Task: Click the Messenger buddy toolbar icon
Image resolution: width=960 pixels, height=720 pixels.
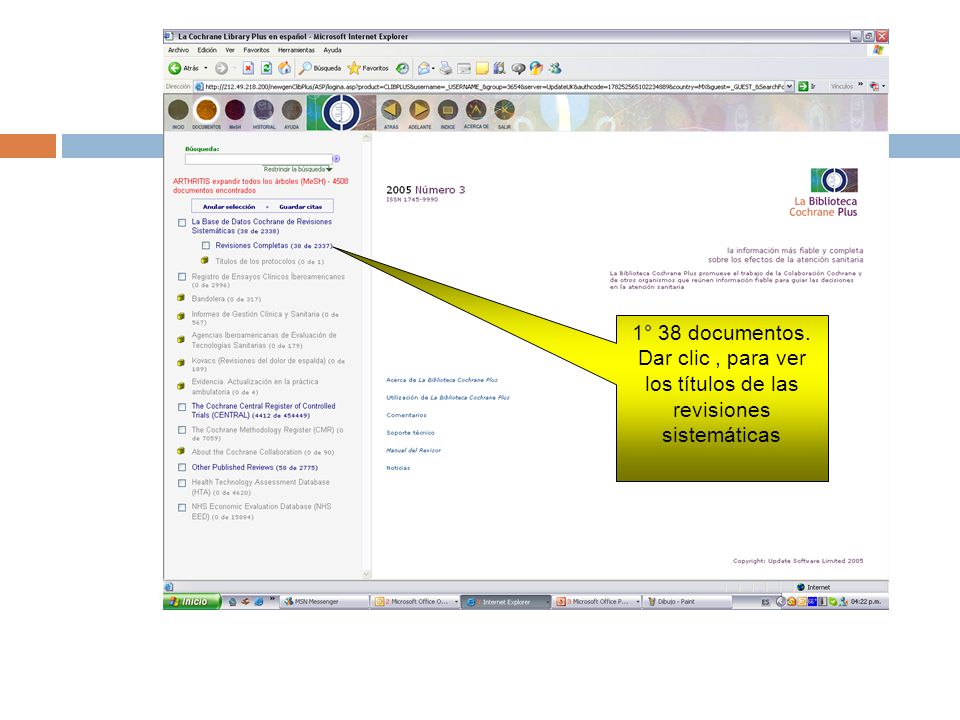Action: (x=555, y=68)
